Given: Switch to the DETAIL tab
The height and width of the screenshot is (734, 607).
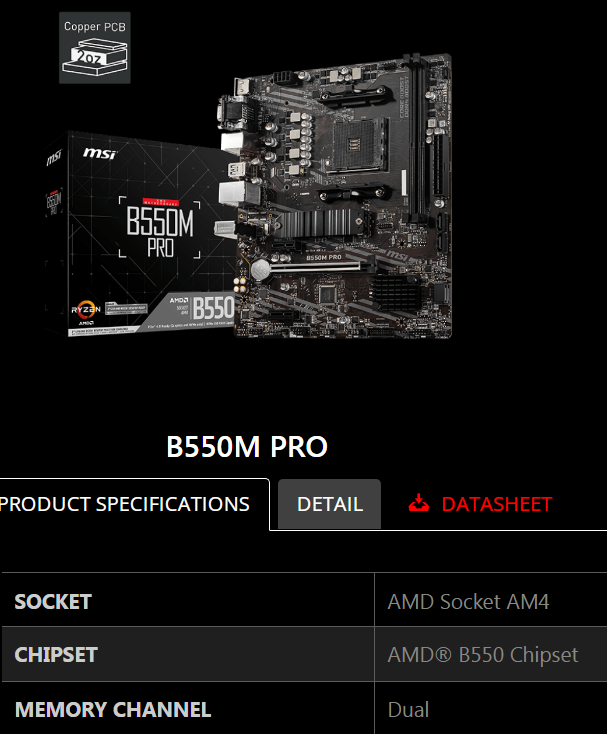Looking at the screenshot, I should [x=329, y=504].
